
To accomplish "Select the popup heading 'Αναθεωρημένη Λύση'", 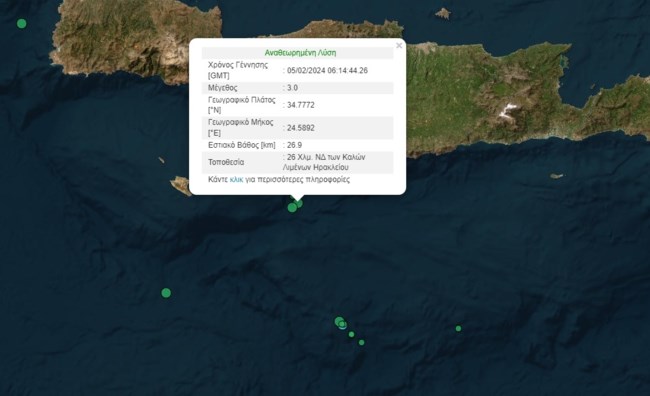I will tap(301, 53).
